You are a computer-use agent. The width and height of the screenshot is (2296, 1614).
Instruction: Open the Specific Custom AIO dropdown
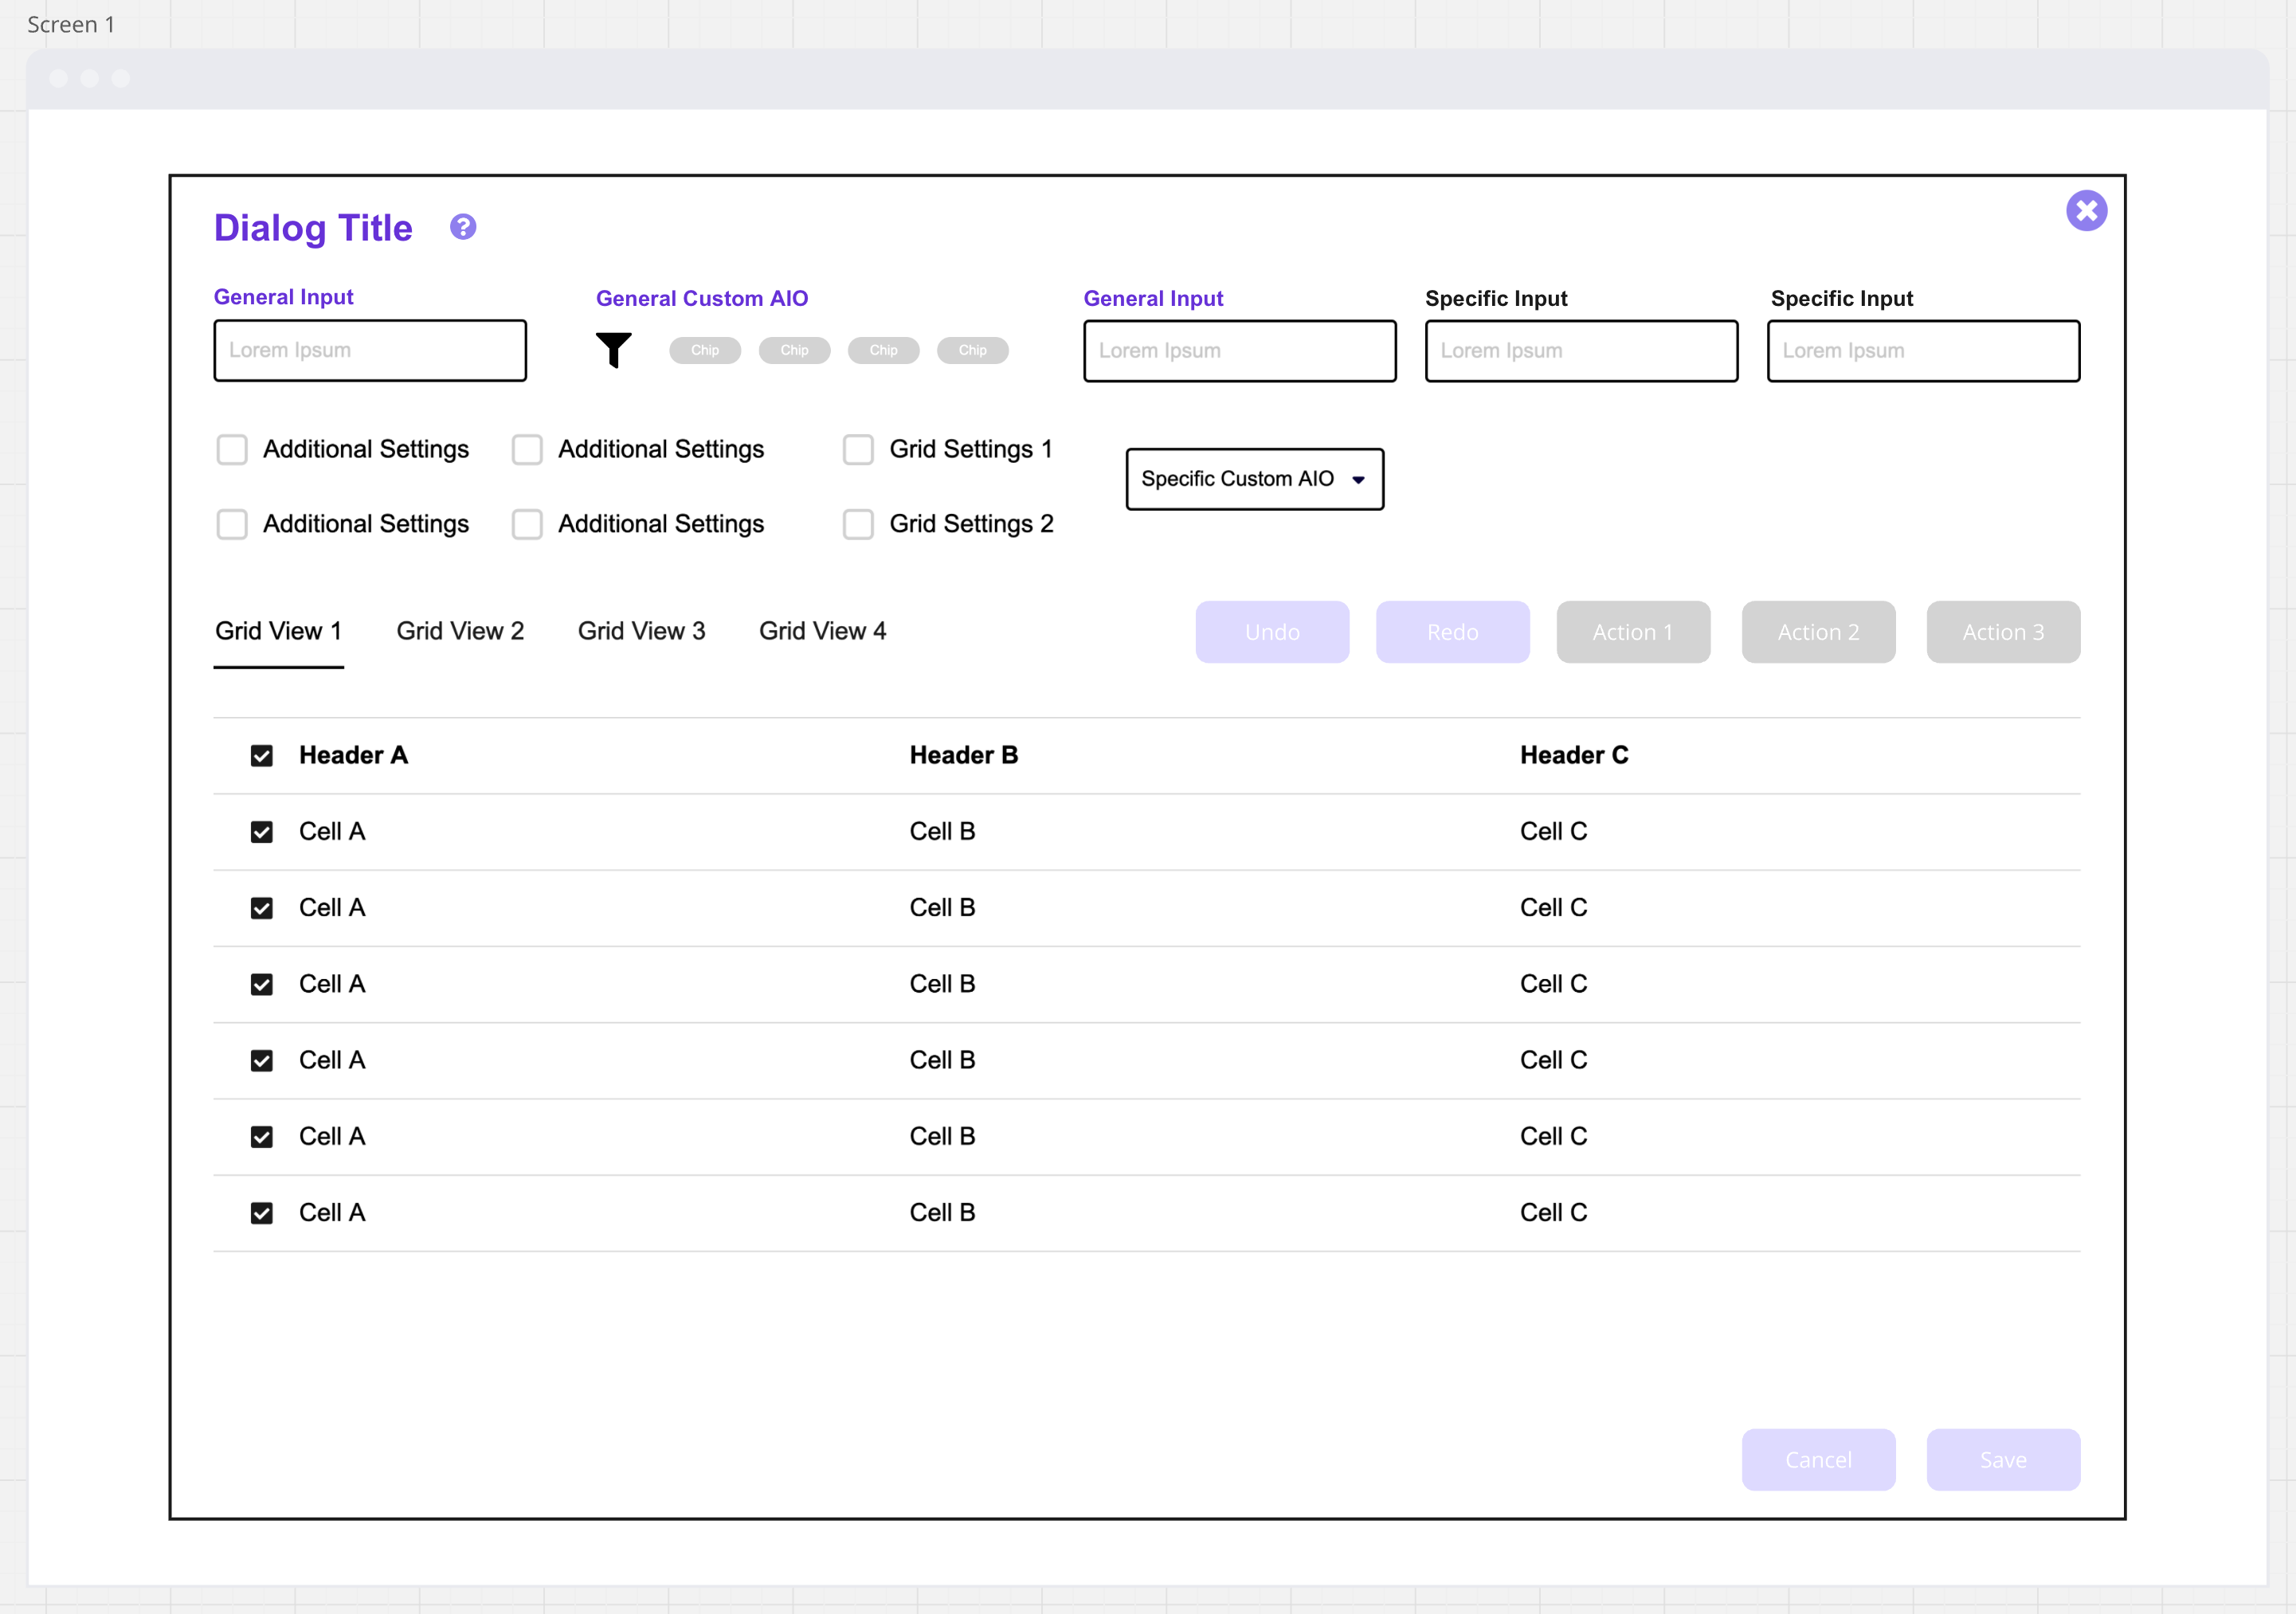(1254, 479)
